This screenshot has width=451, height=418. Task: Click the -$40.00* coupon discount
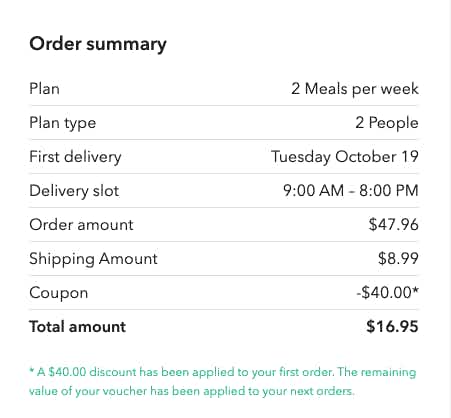387,292
